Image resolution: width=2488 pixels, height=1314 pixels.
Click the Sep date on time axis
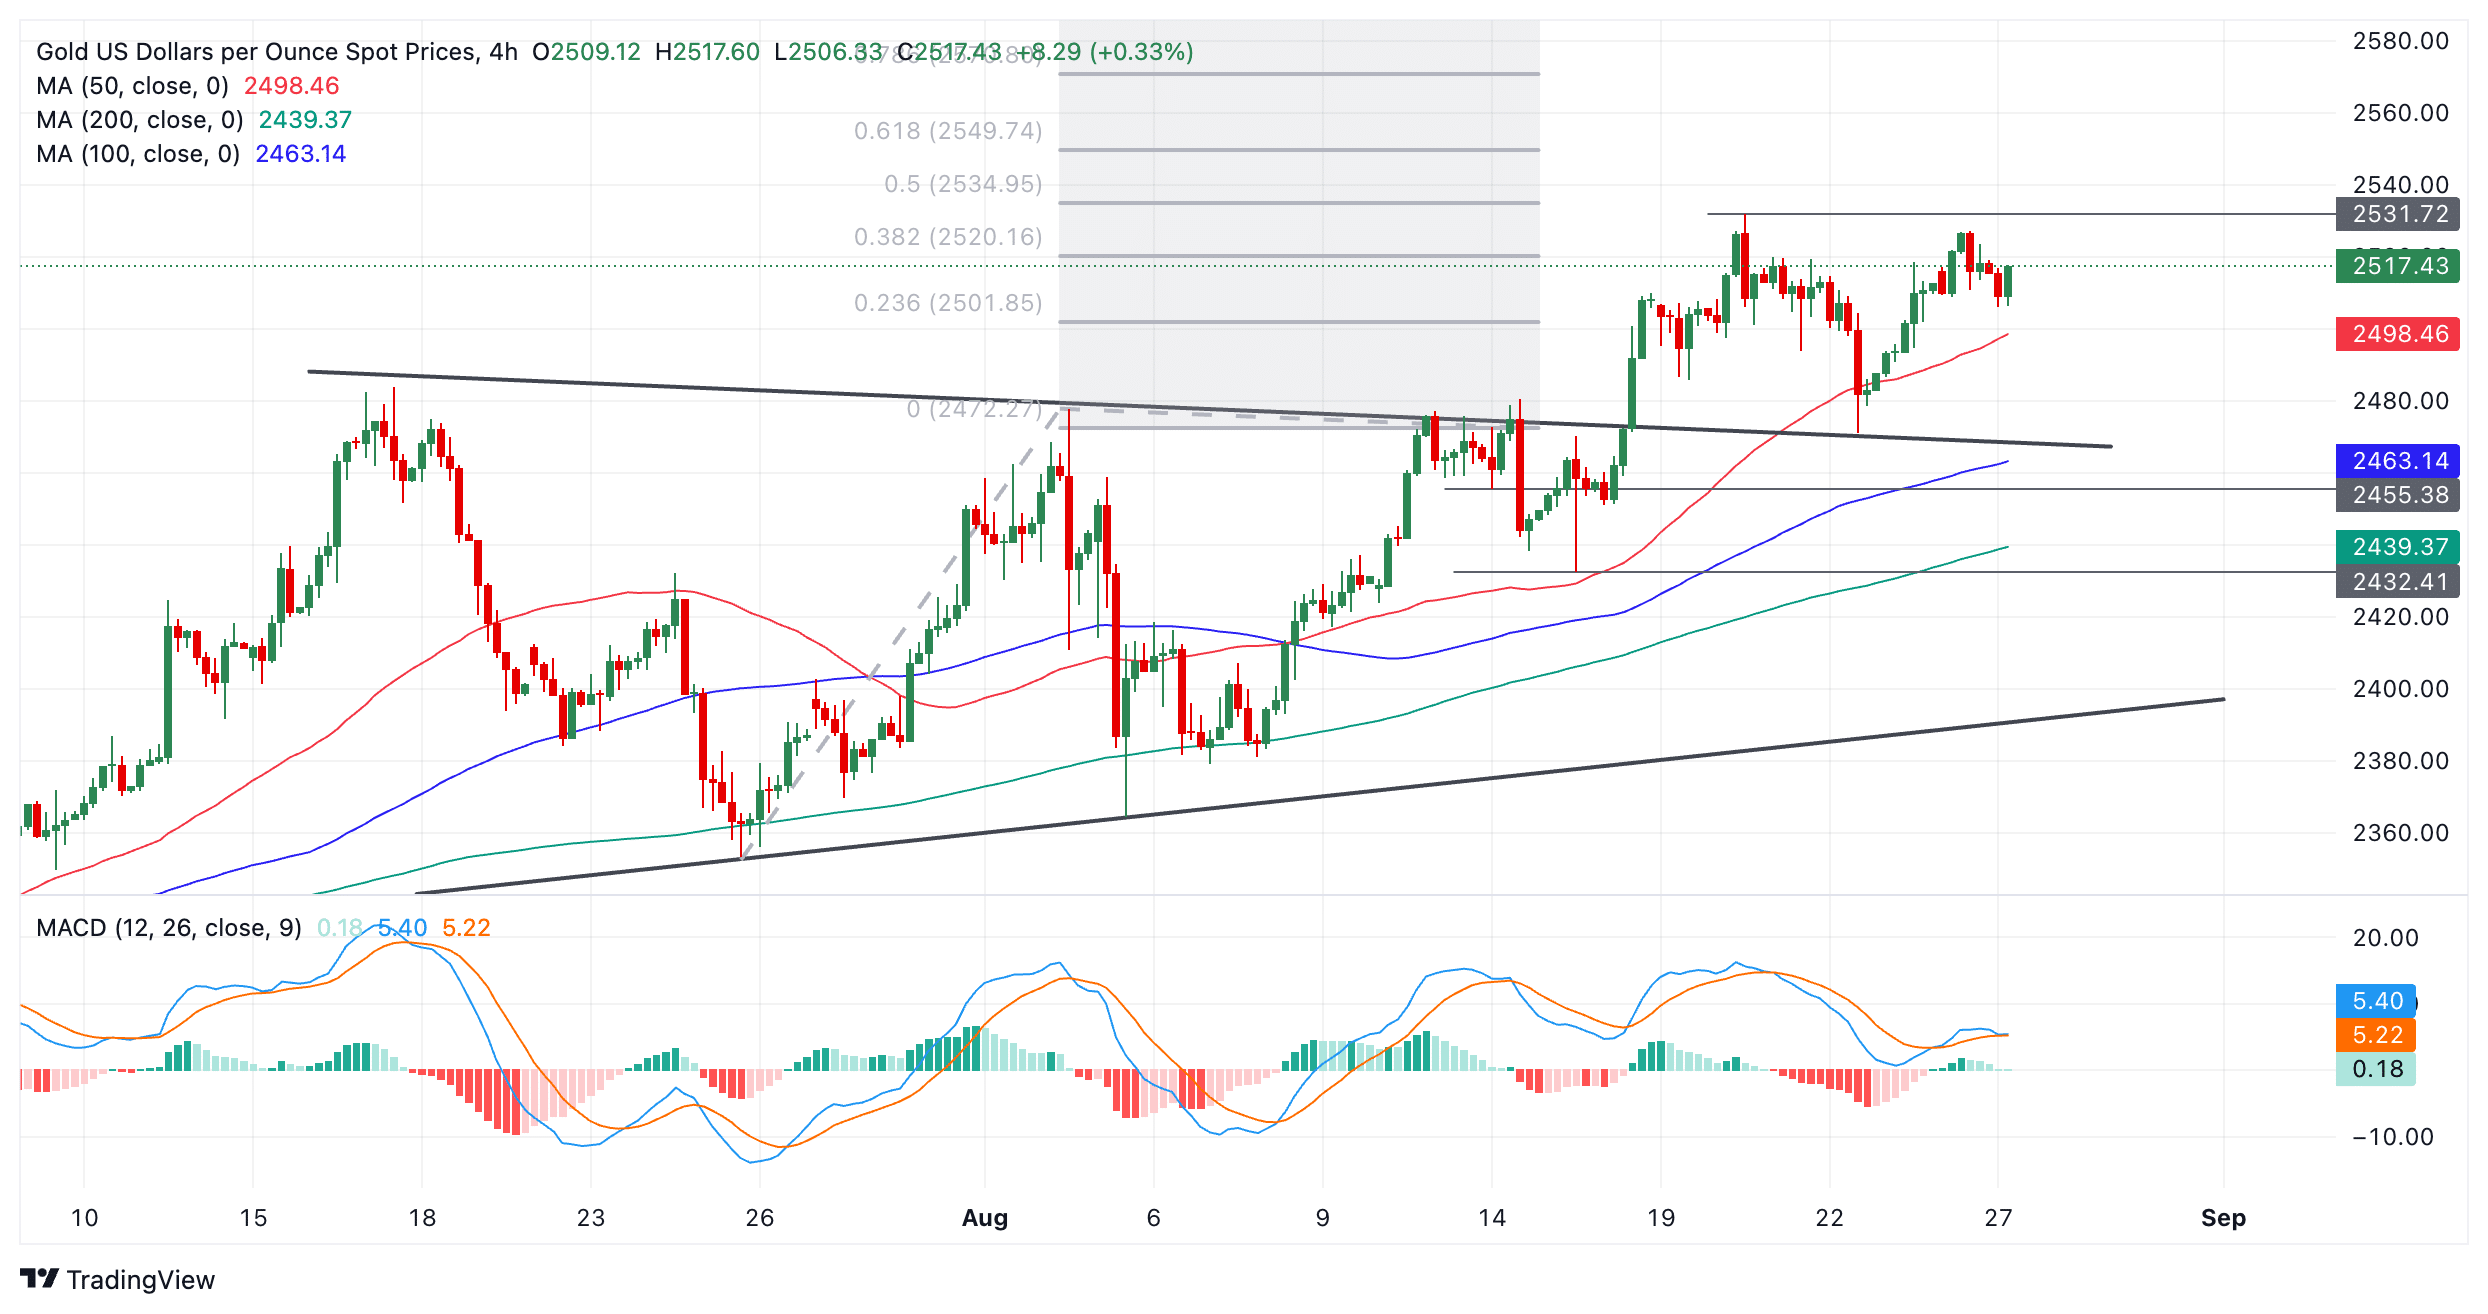pos(2224,1218)
